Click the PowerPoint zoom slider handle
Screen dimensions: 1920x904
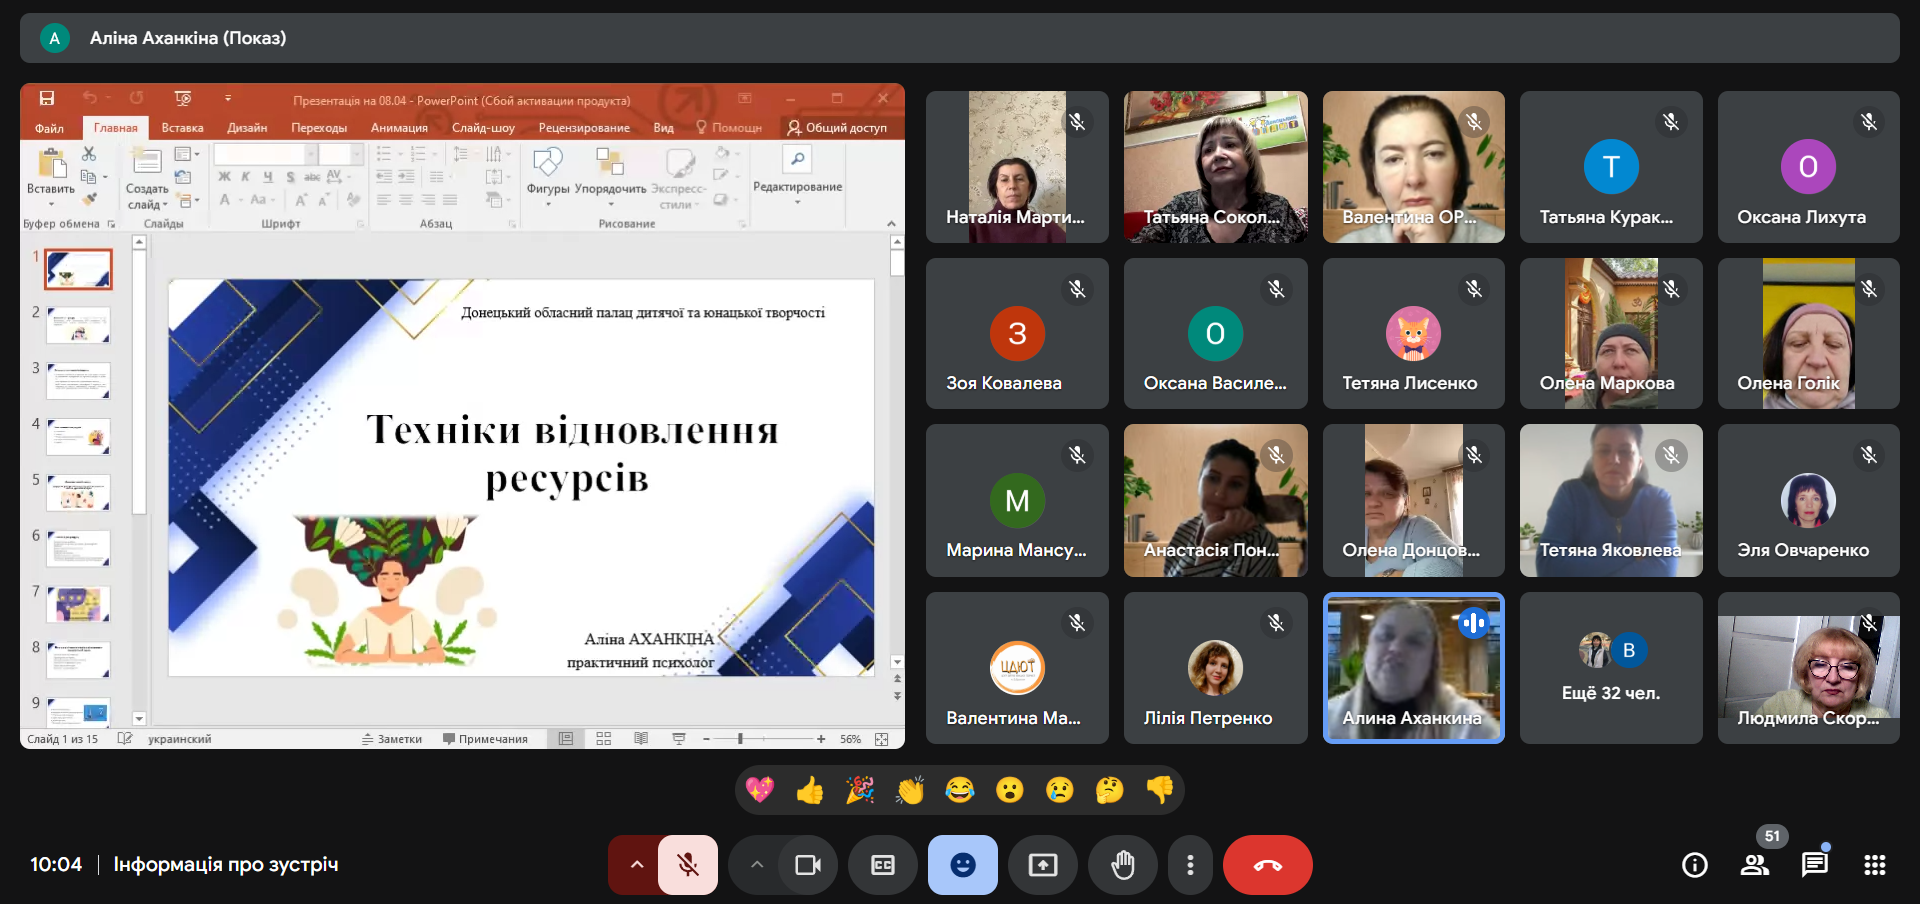point(740,739)
